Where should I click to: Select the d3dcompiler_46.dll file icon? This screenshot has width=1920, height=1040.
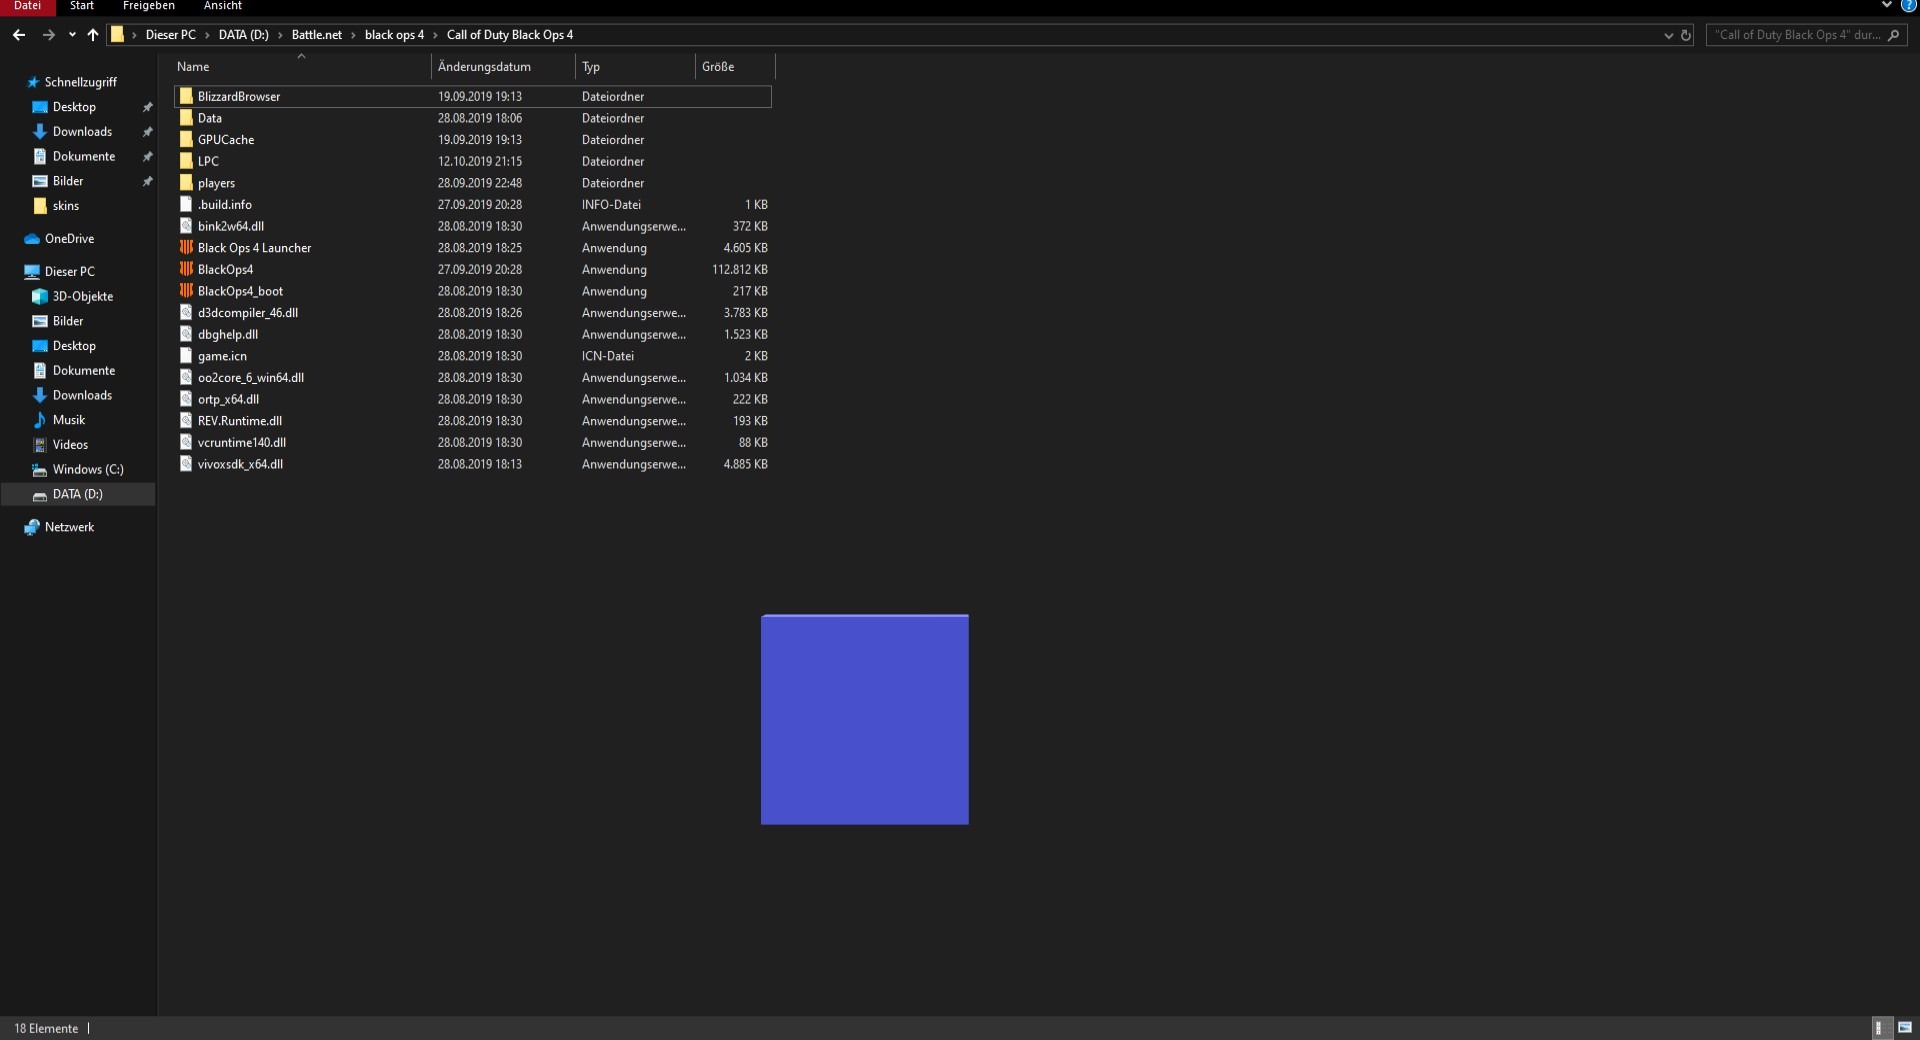[186, 313]
